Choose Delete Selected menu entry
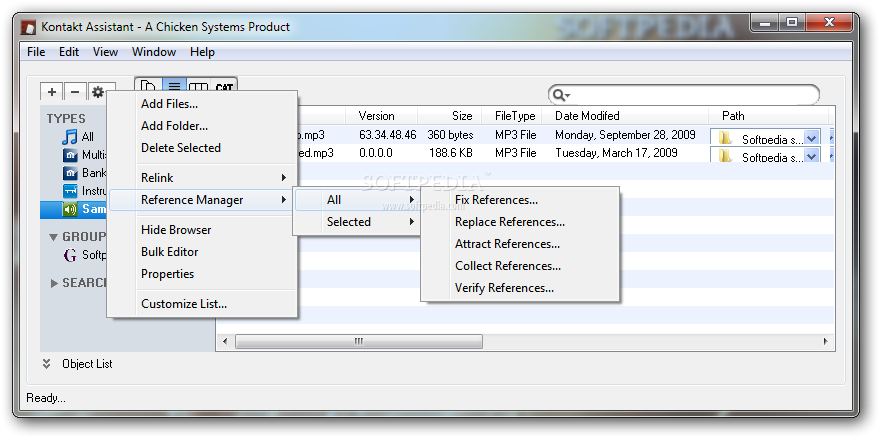This screenshot has height=438, width=880. [x=202, y=148]
